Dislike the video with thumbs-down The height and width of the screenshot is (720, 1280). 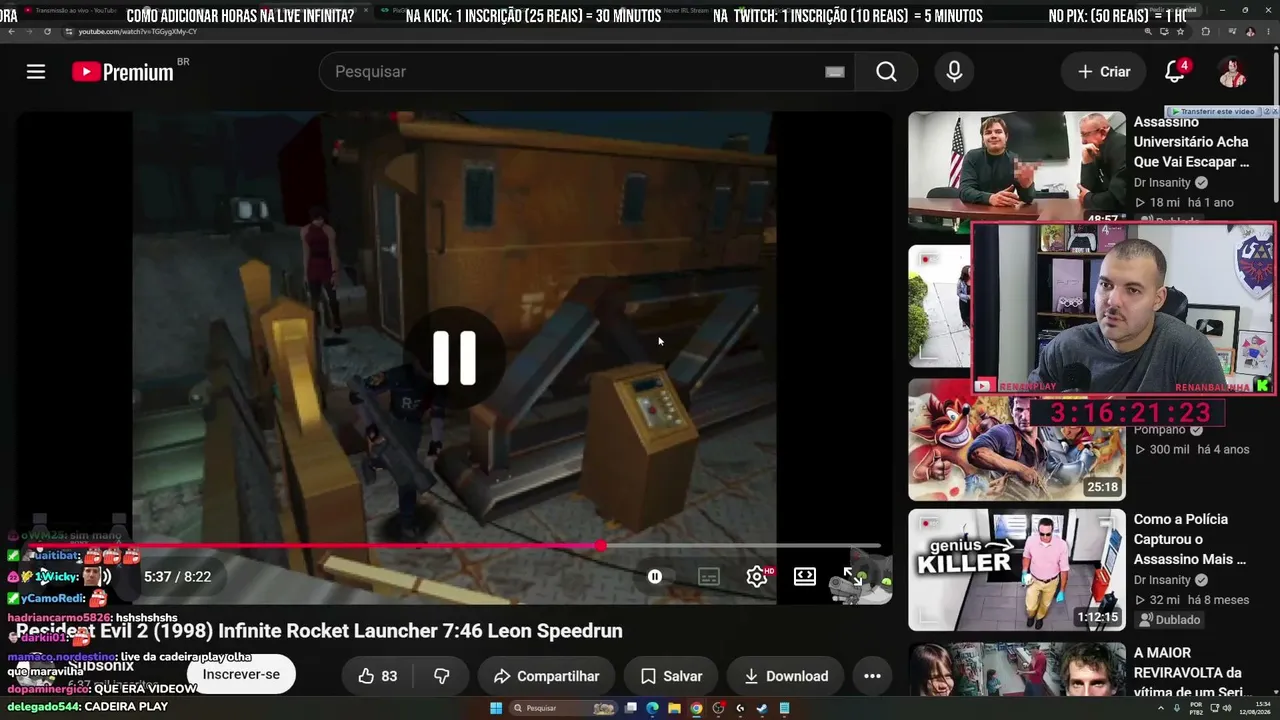[x=442, y=676]
